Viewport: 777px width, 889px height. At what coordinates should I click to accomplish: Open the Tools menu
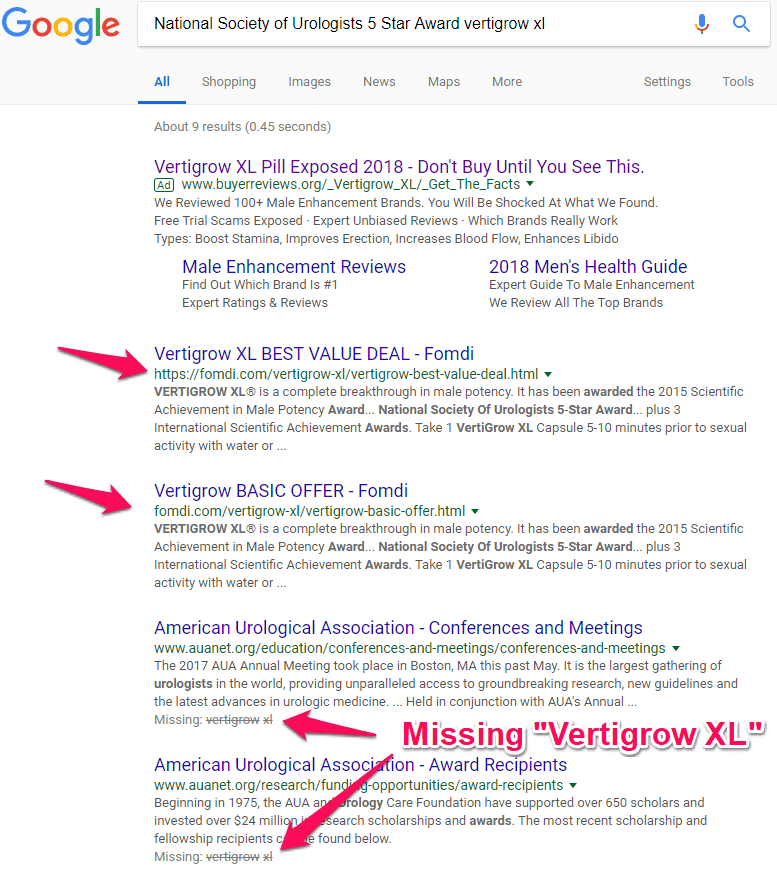738,82
